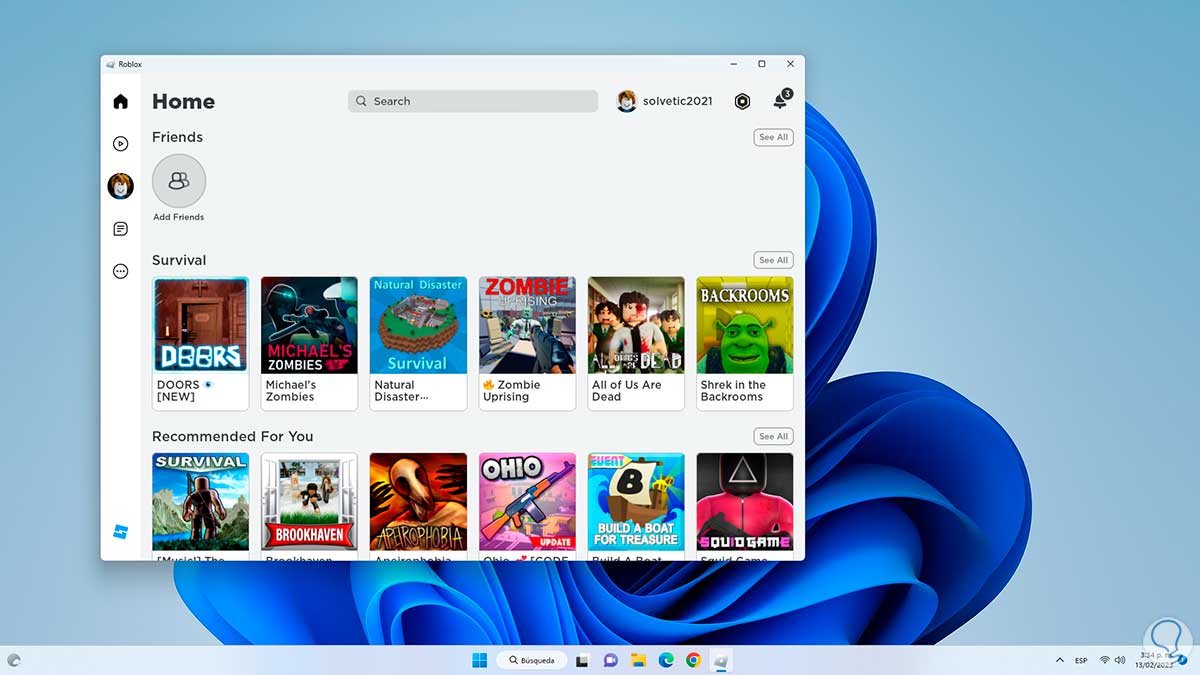Open the volume tray icon
Viewport: 1200px width, 675px height.
pyautogui.click(x=1121, y=660)
